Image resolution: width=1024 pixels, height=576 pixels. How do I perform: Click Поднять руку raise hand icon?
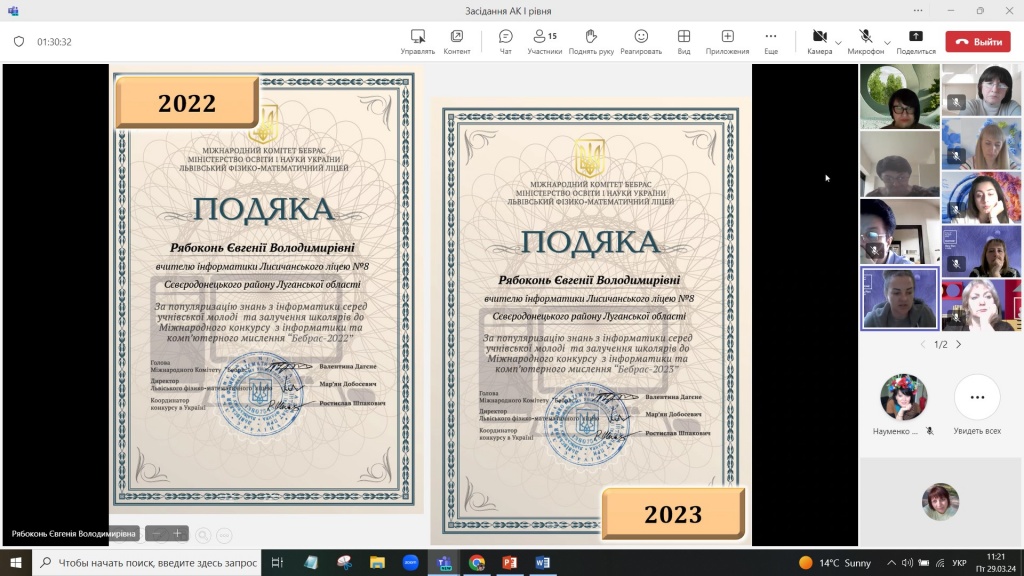pos(591,37)
